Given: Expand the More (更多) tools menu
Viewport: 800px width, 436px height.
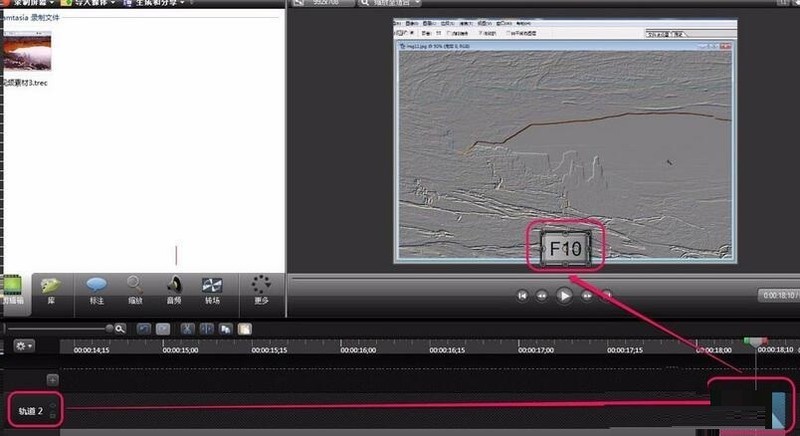Looking at the screenshot, I should [x=261, y=291].
